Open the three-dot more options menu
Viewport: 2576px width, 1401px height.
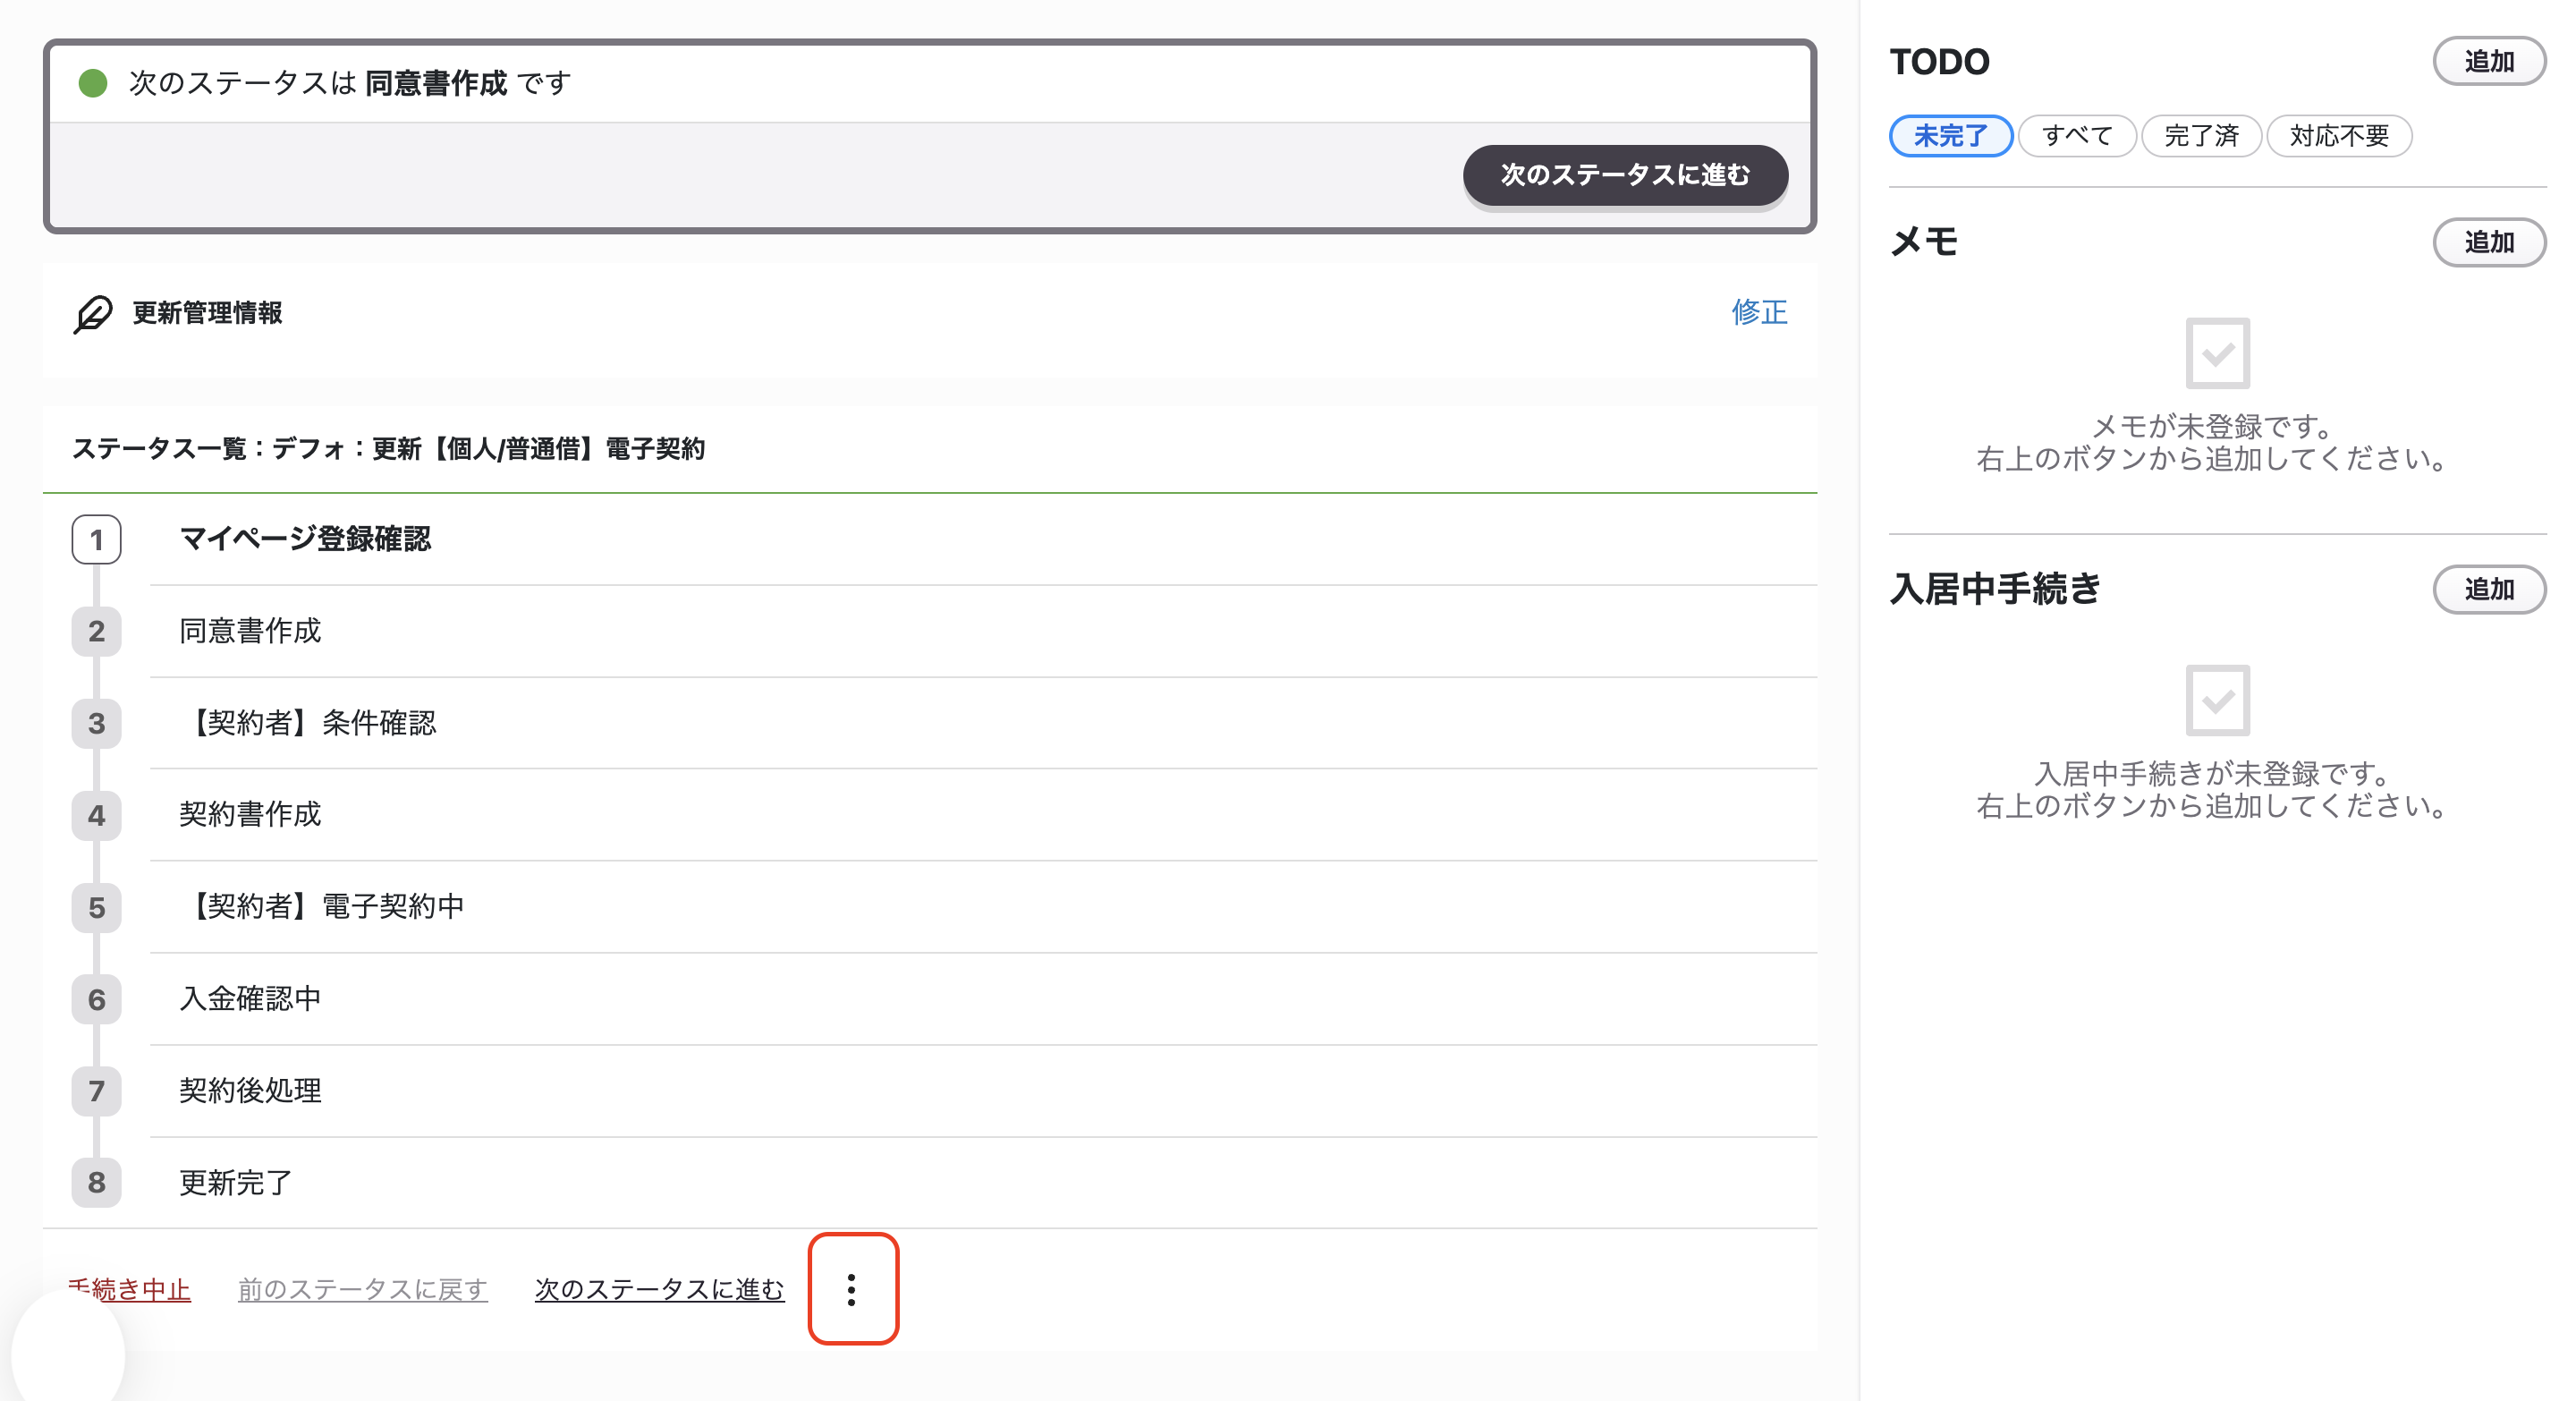(852, 1289)
